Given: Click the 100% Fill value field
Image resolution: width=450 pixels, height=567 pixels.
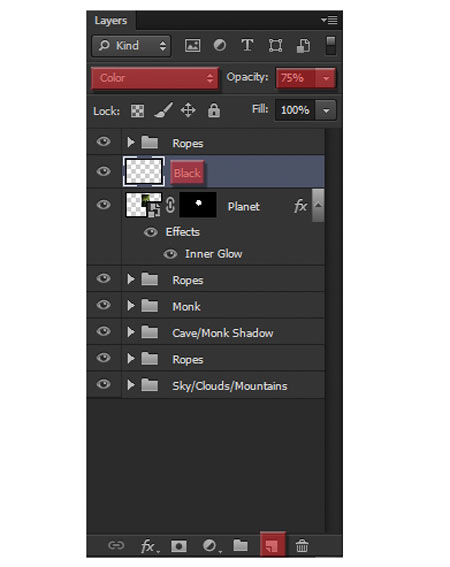Looking at the screenshot, I should (295, 110).
